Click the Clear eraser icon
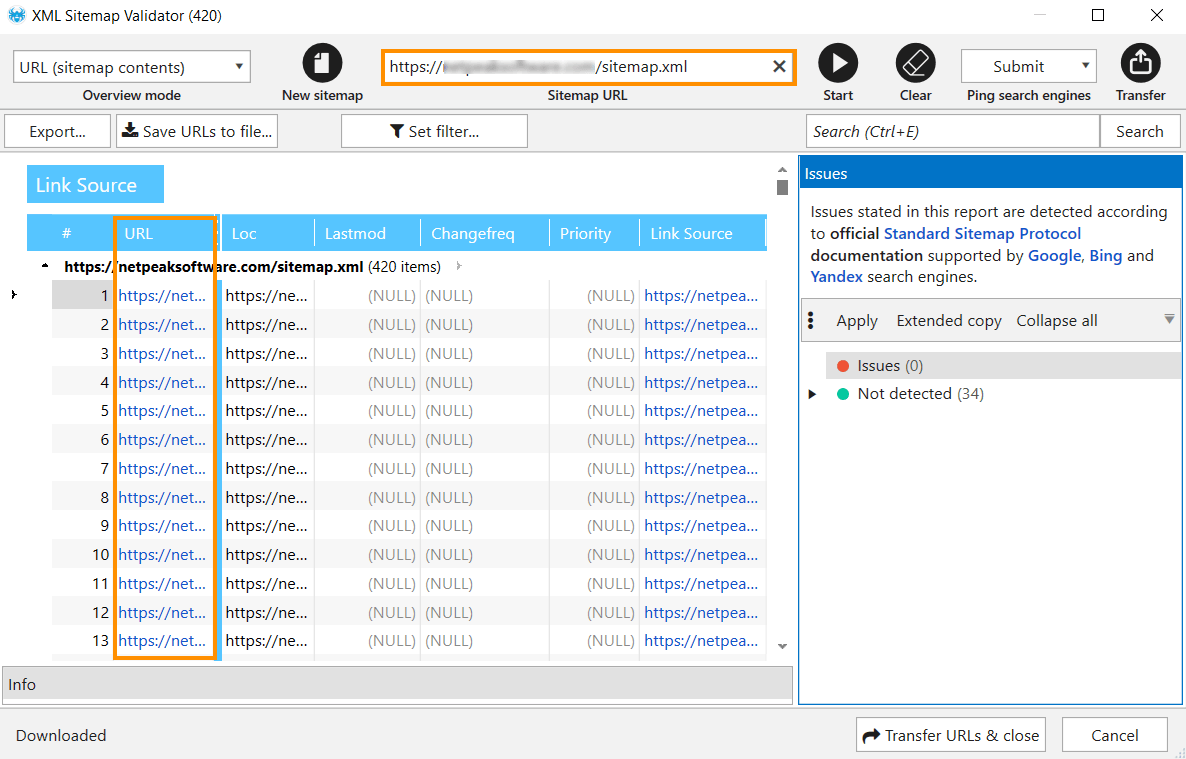The width and height of the screenshot is (1186, 759). pos(915,63)
